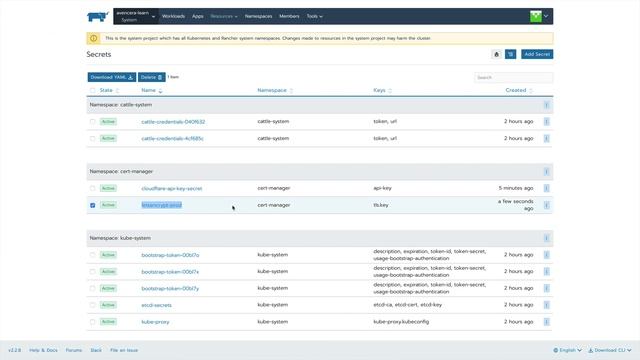Image resolution: width=640 pixels, height=360 pixels.
Task: Check the bootstrap-token-00bl7o row checkbox
Action: (x=93, y=255)
